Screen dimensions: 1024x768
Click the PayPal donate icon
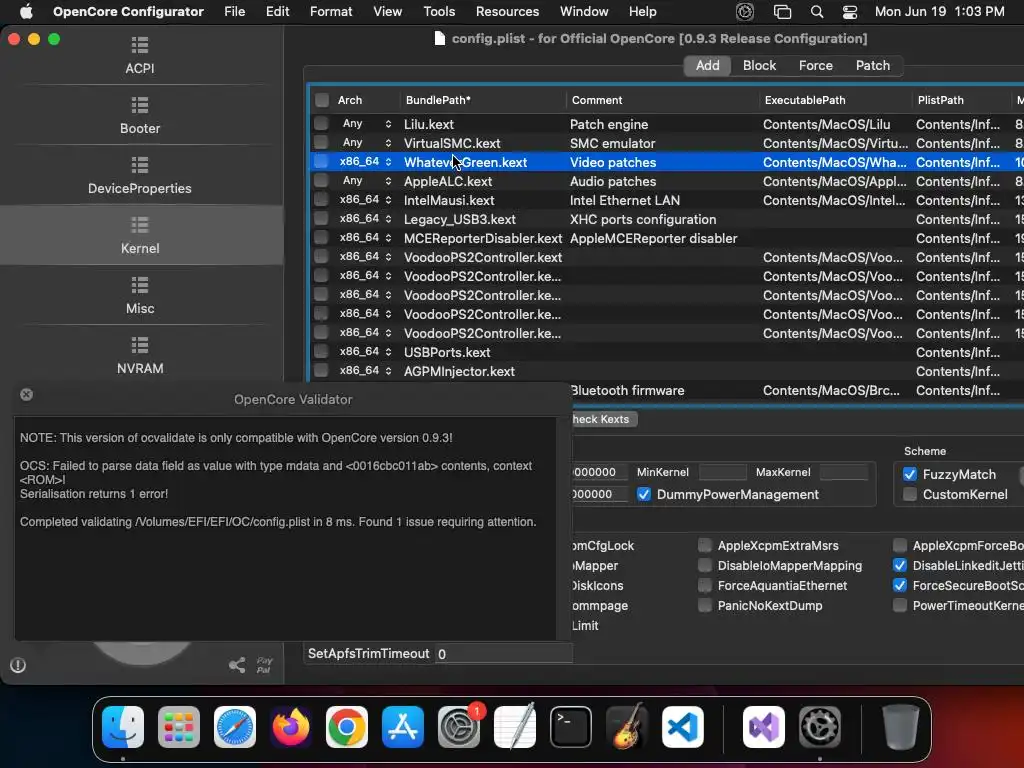tap(264, 665)
